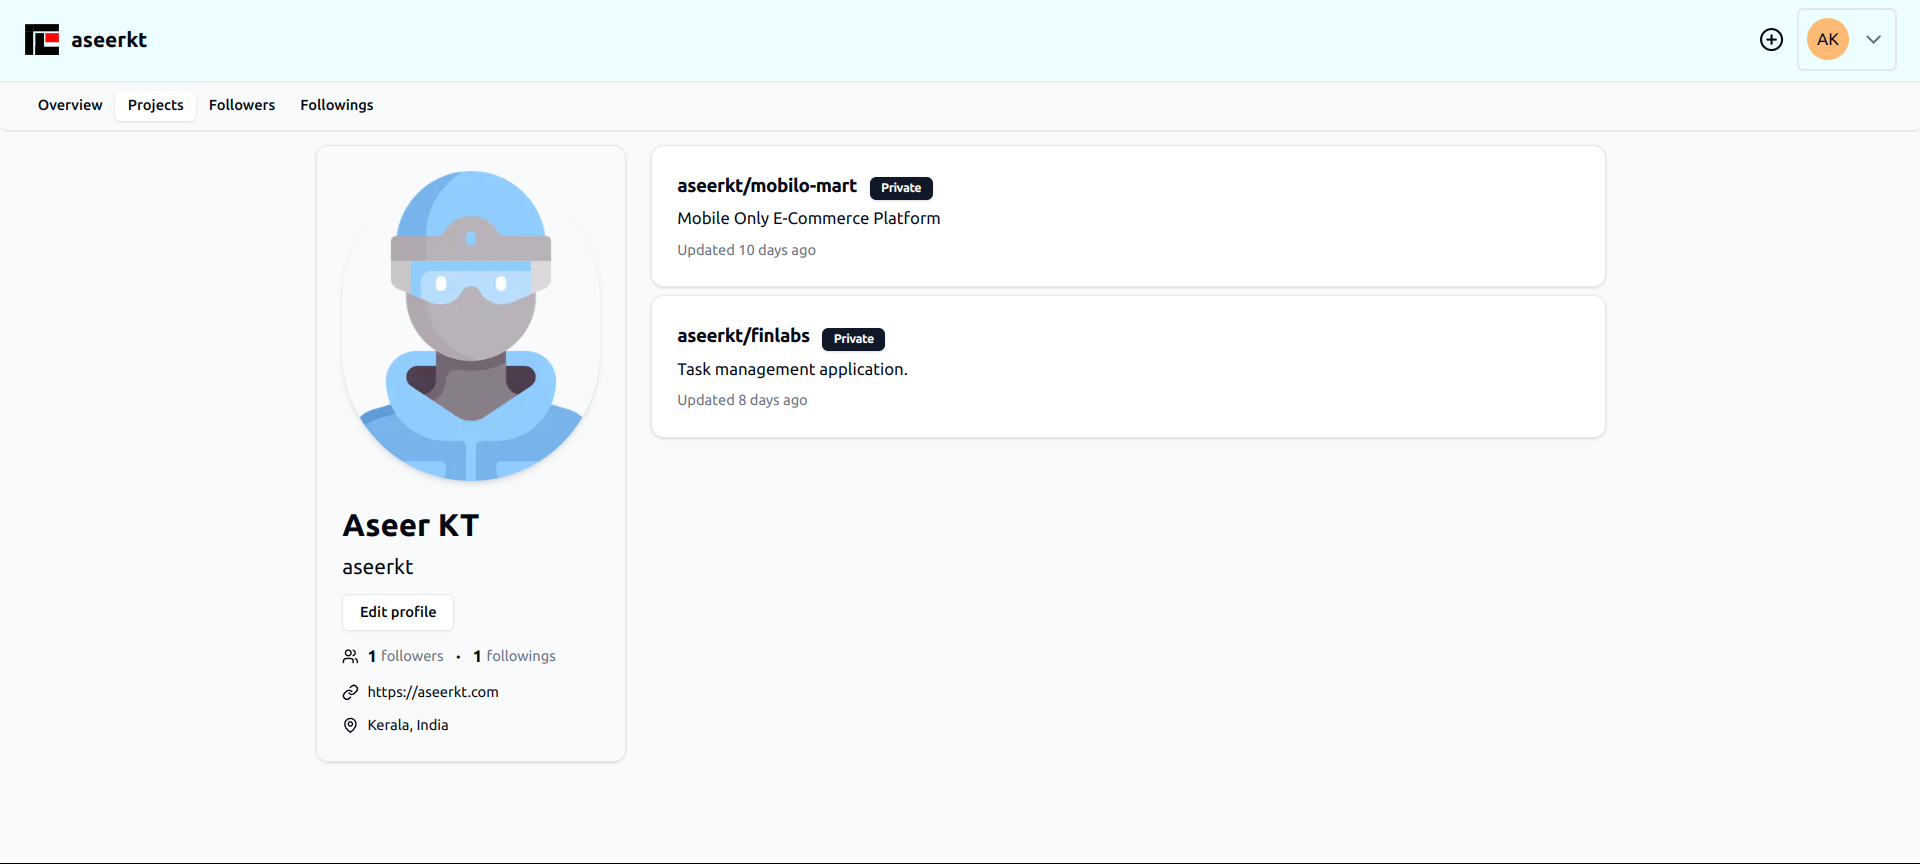Click the Edit profile button

(x=398, y=612)
